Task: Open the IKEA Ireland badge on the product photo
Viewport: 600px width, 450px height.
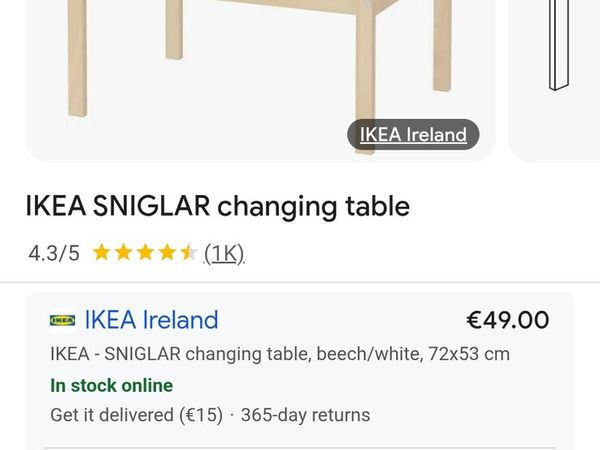Action: click(x=413, y=135)
